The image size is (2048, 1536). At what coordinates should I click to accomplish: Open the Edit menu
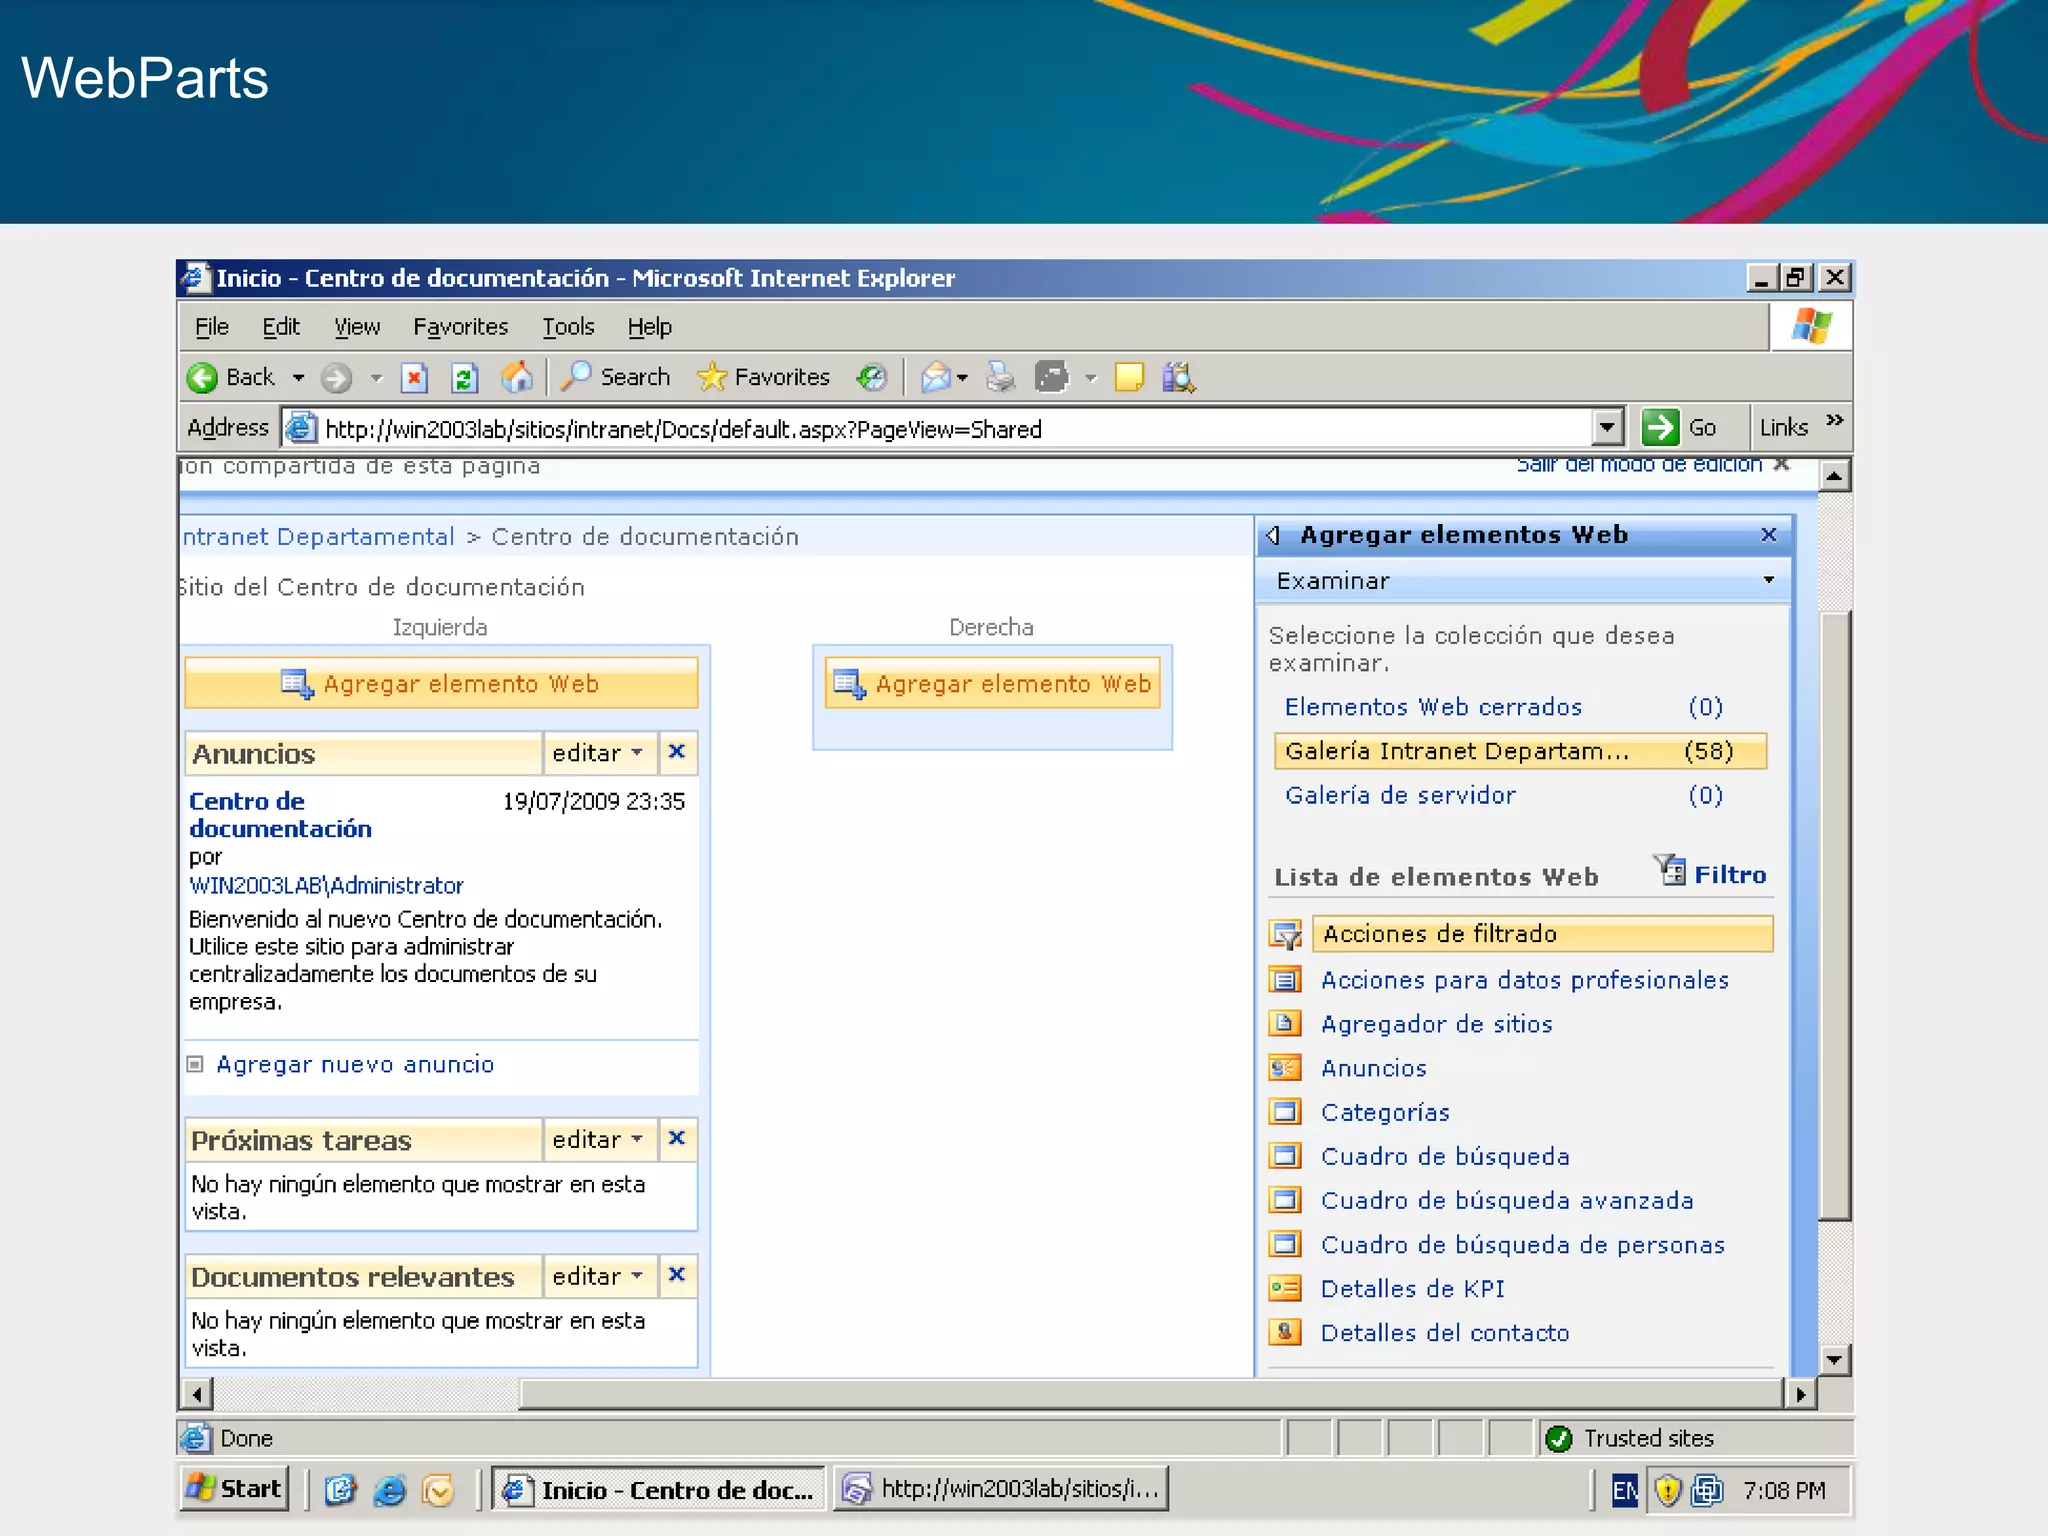[x=281, y=327]
